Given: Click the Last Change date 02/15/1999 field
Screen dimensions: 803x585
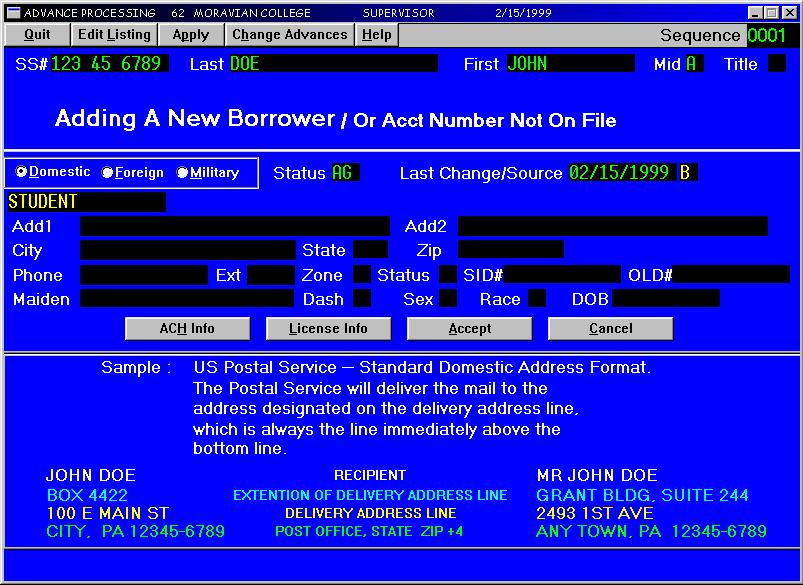Looking at the screenshot, I should coord(622,173).
